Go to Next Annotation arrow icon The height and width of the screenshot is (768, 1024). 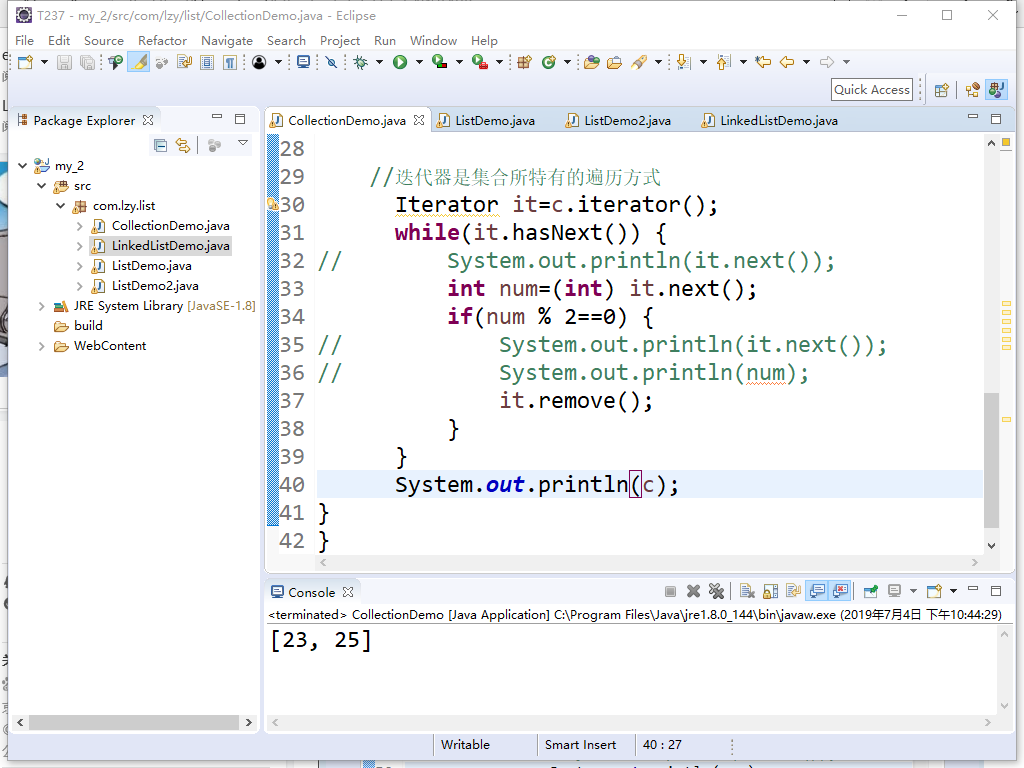683,62
